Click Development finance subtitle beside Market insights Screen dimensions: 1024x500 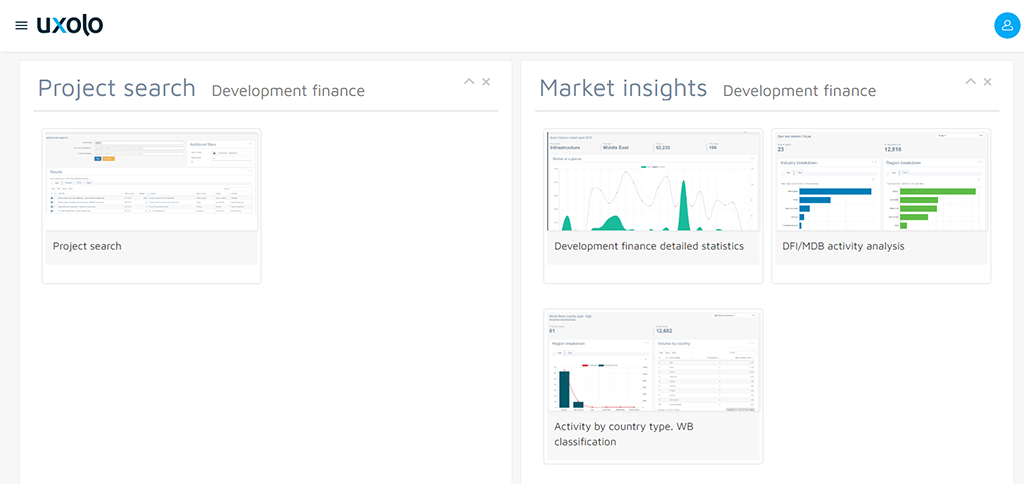799,91
